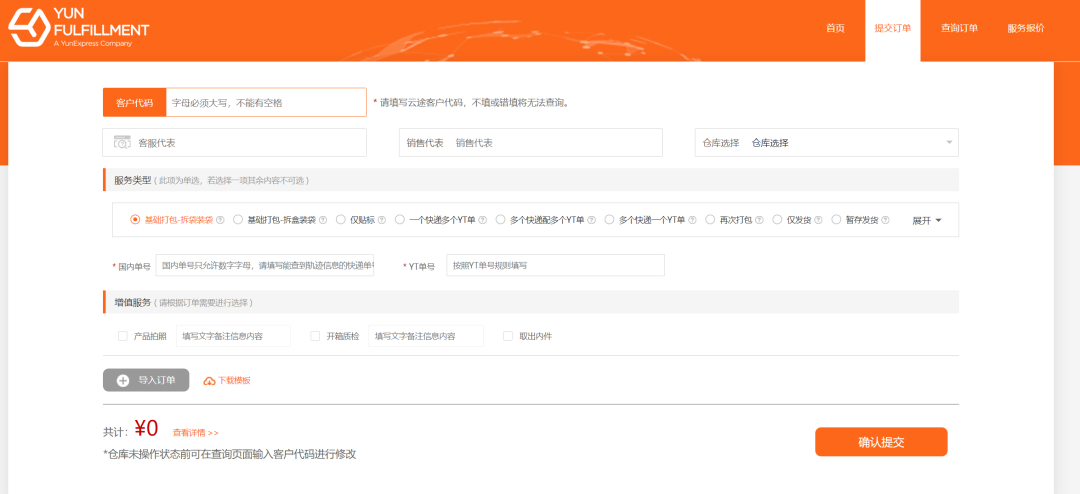Open the 服务报价 tab

1026,28
